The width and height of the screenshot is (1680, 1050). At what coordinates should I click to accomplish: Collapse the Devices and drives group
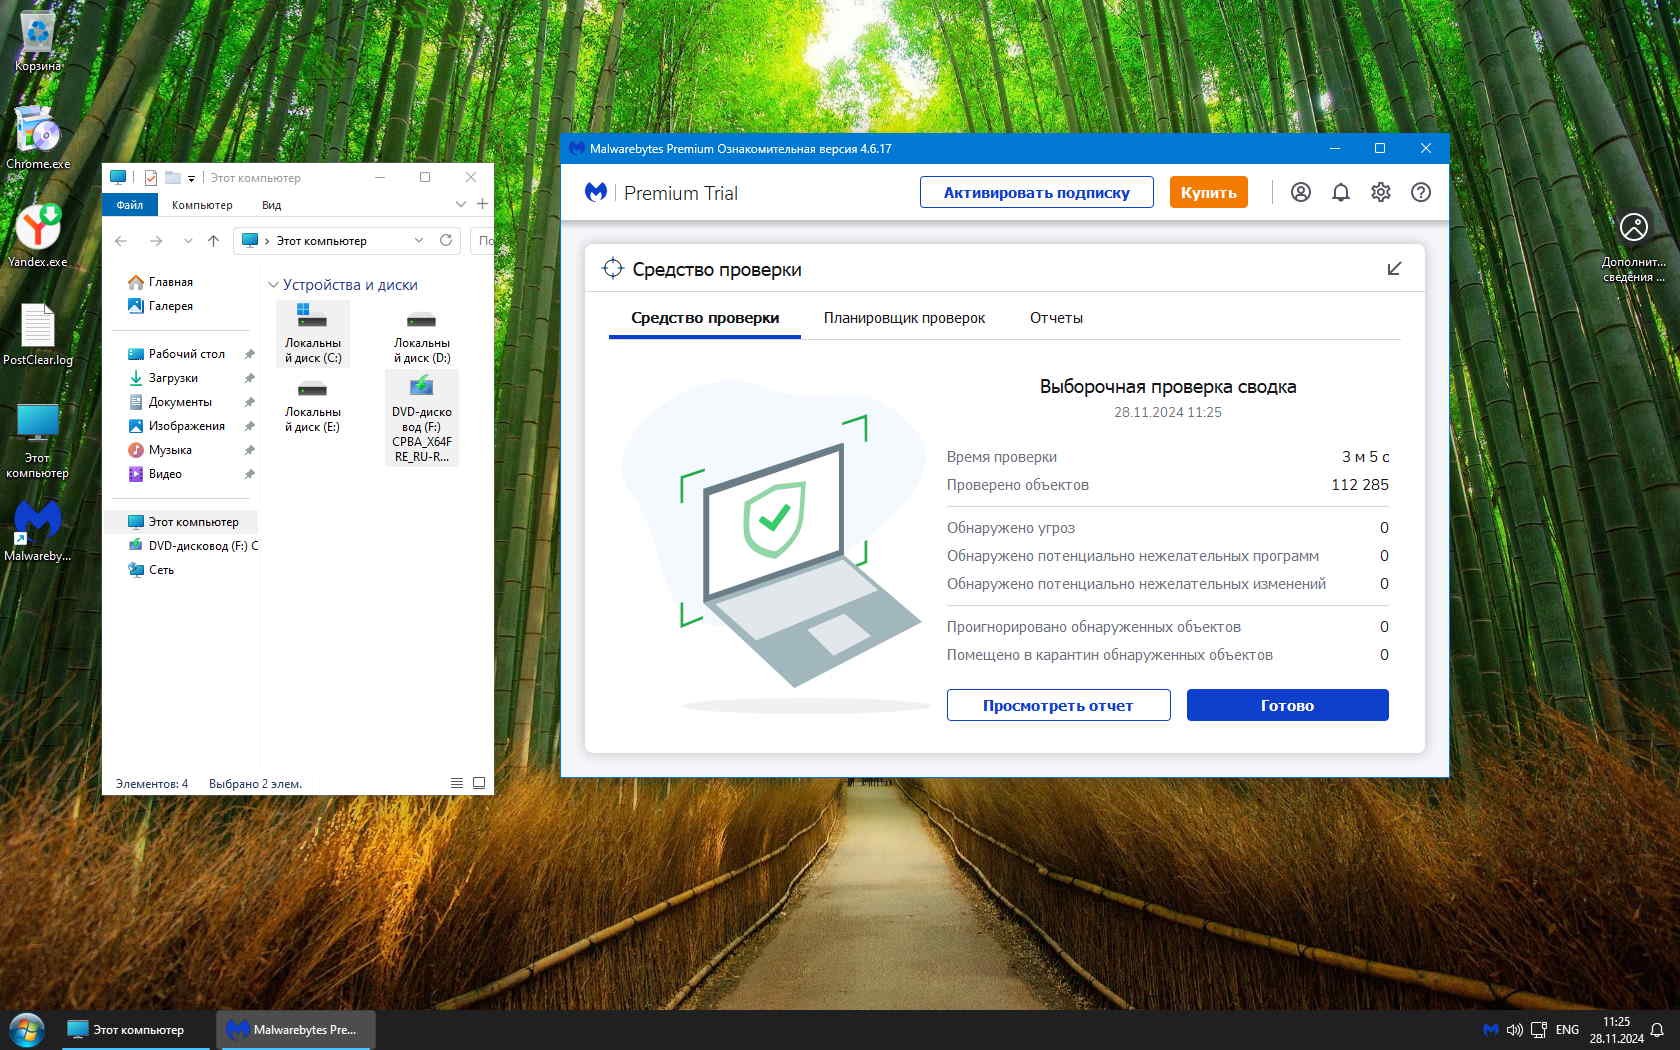click(273, 285)
